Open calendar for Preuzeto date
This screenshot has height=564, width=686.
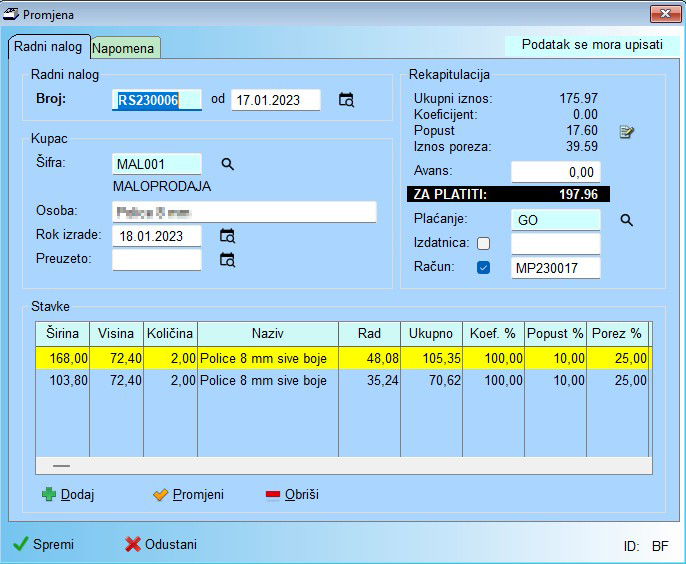point(227,260)
